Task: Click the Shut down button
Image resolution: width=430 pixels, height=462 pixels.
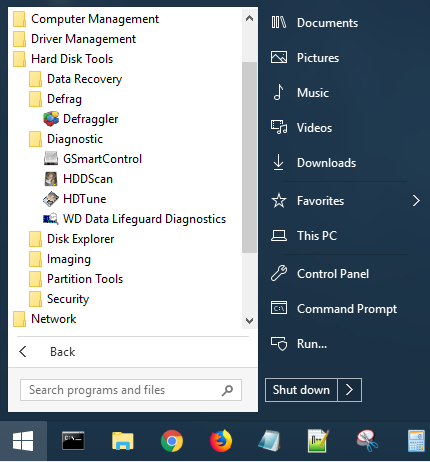Action: pos(301,390)
